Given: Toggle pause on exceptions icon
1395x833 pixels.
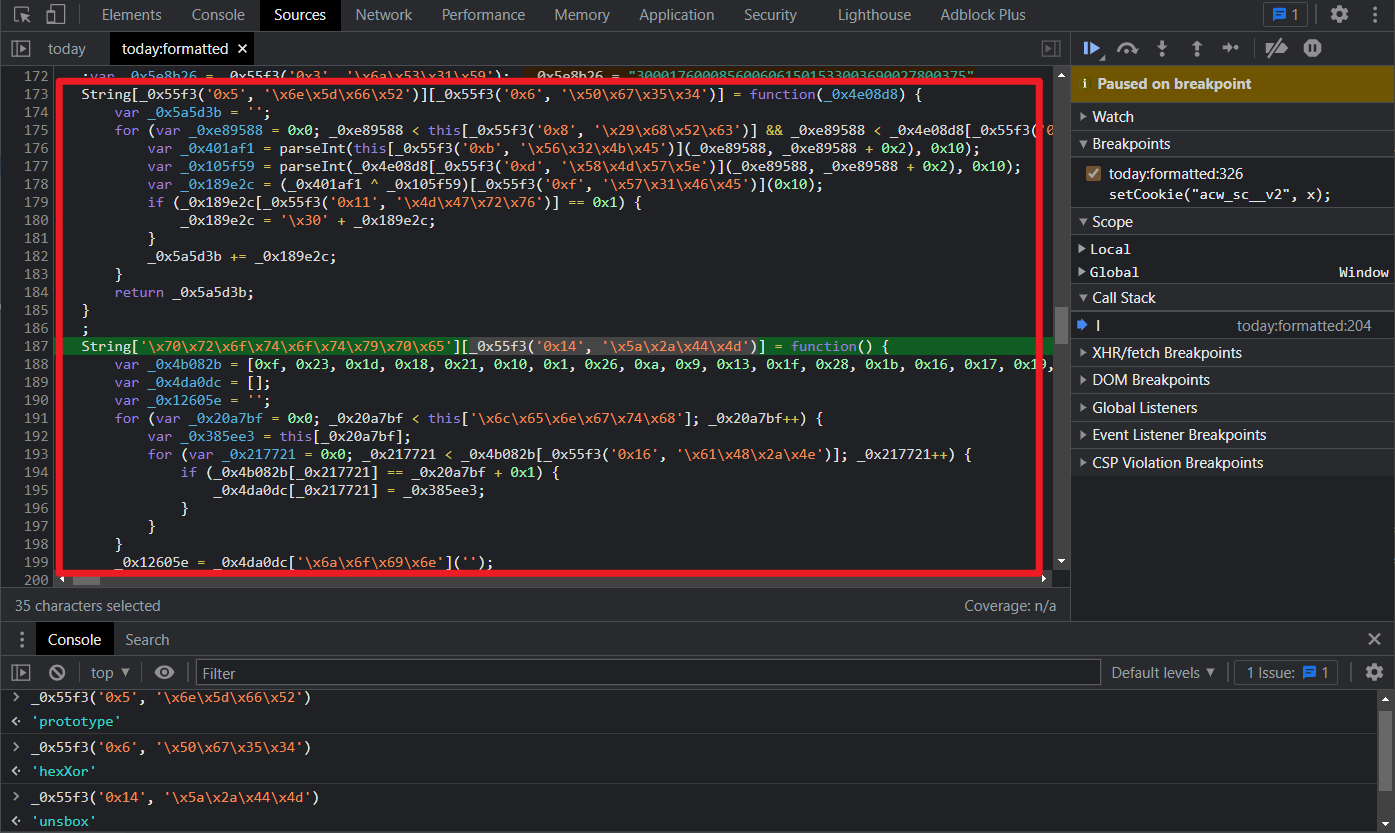Looking at the screenshot, I should click(1312, 48).
